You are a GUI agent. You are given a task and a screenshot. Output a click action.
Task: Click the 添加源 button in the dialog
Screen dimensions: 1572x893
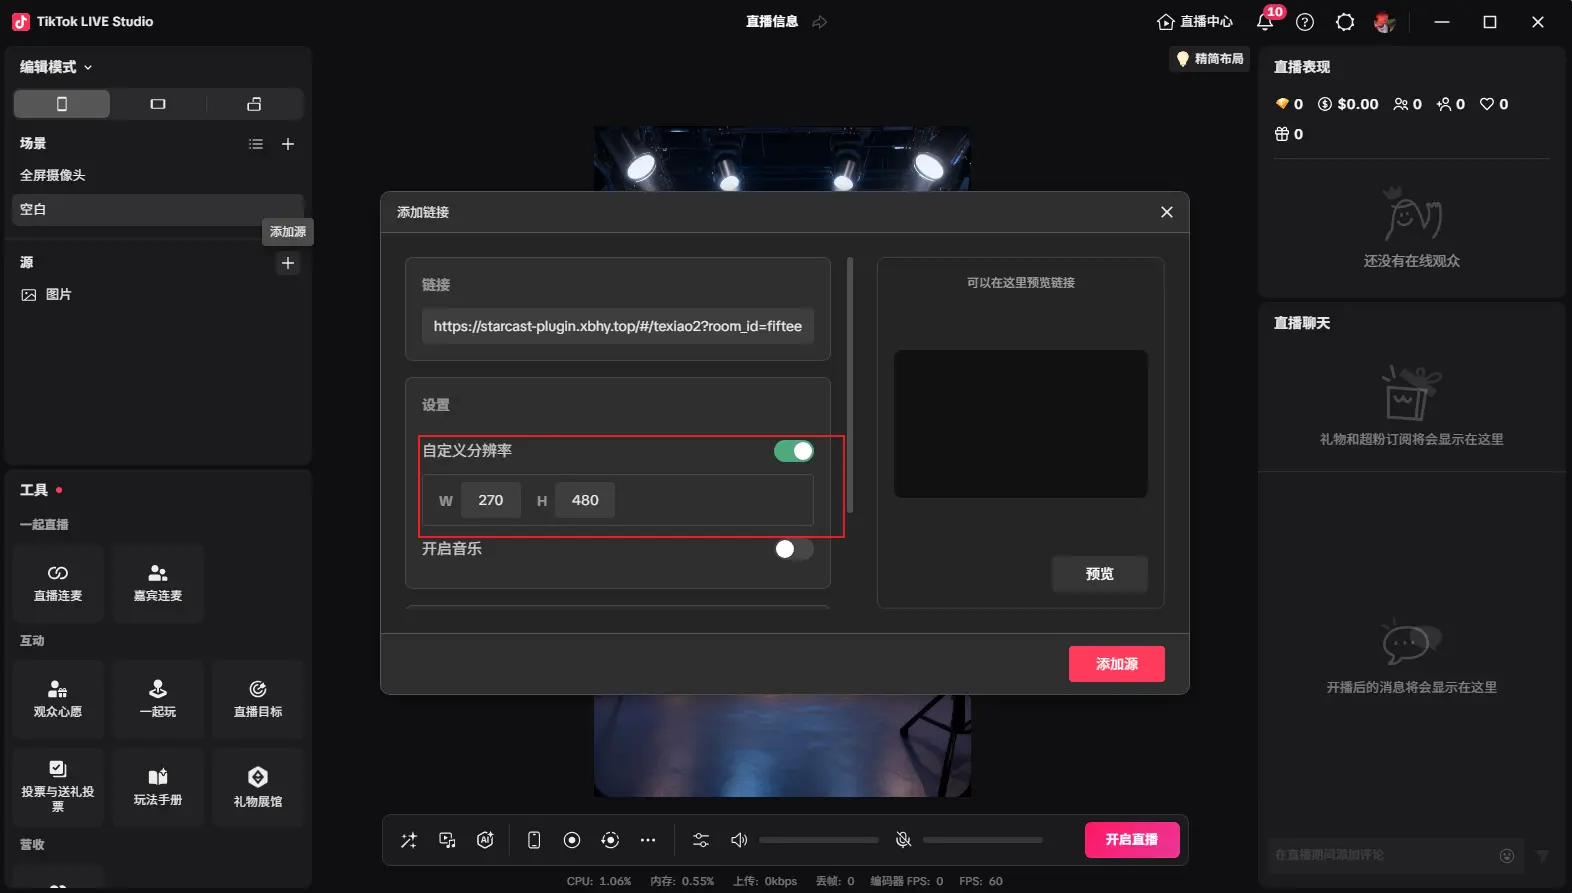pos(1116,664)
